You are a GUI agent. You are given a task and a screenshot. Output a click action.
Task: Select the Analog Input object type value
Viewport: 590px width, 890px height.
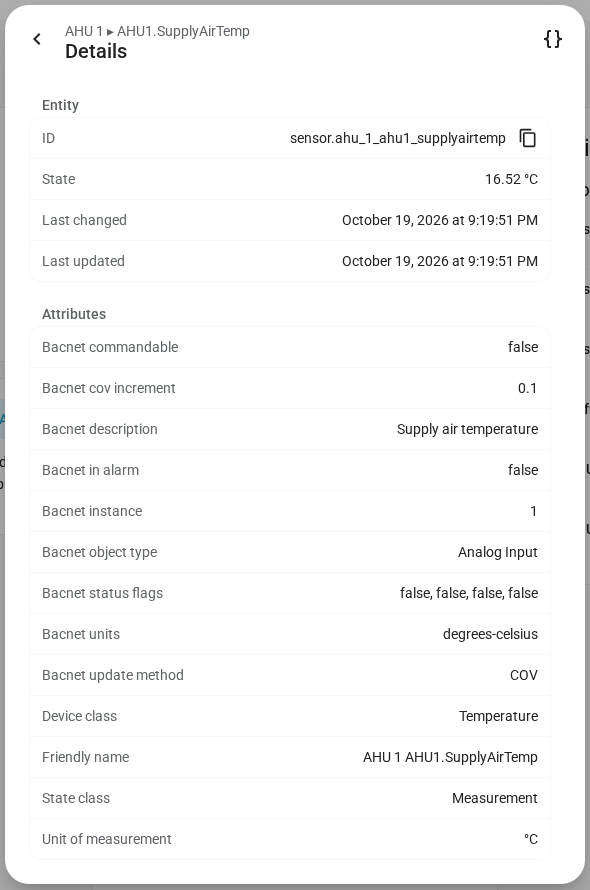click(497, 552)
